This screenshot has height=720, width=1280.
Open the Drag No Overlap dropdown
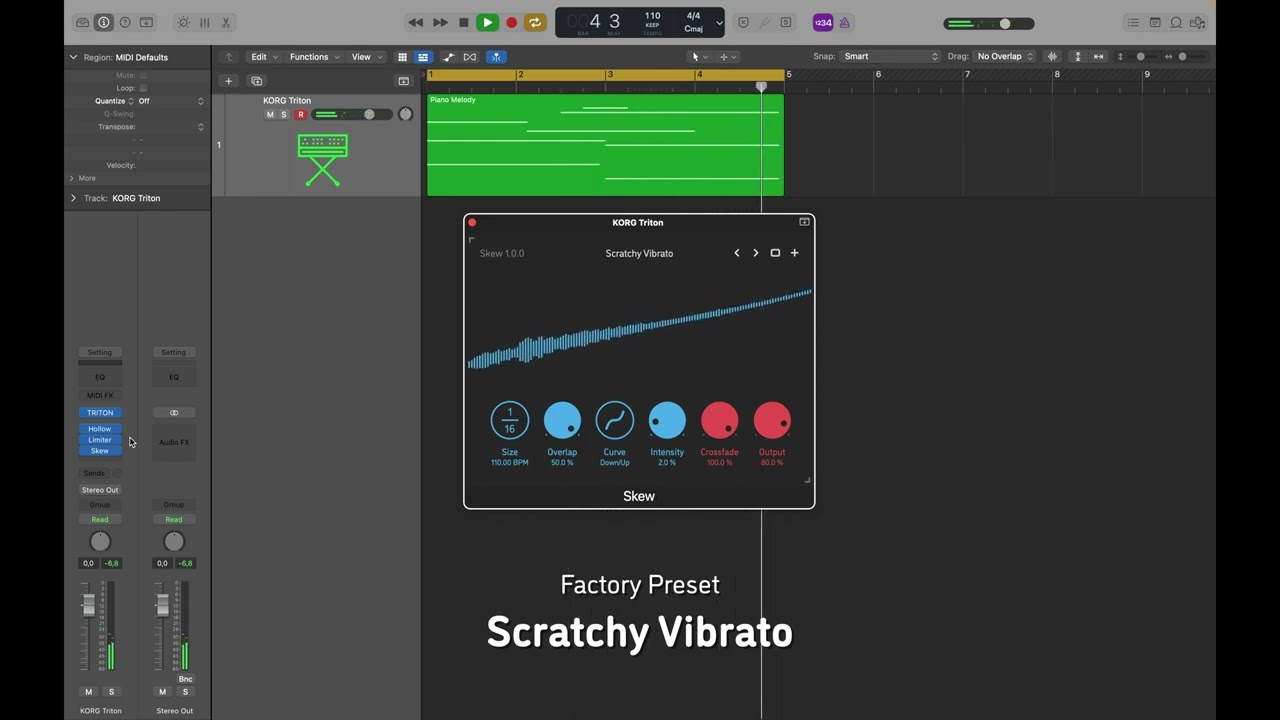tap(1005, 57)
